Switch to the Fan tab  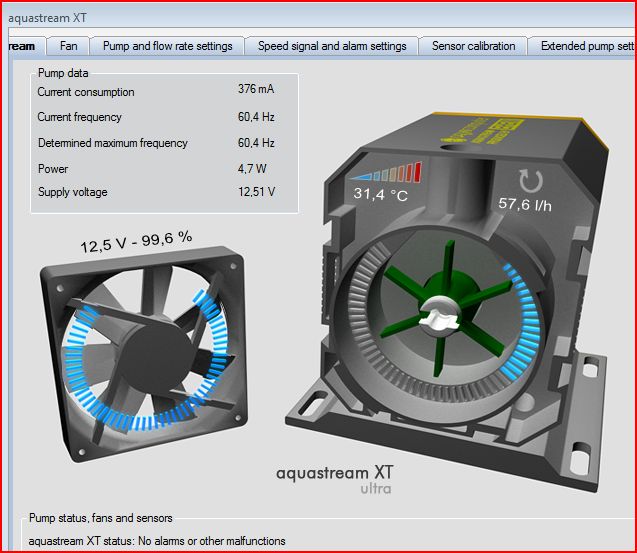[x=68, y=46]
